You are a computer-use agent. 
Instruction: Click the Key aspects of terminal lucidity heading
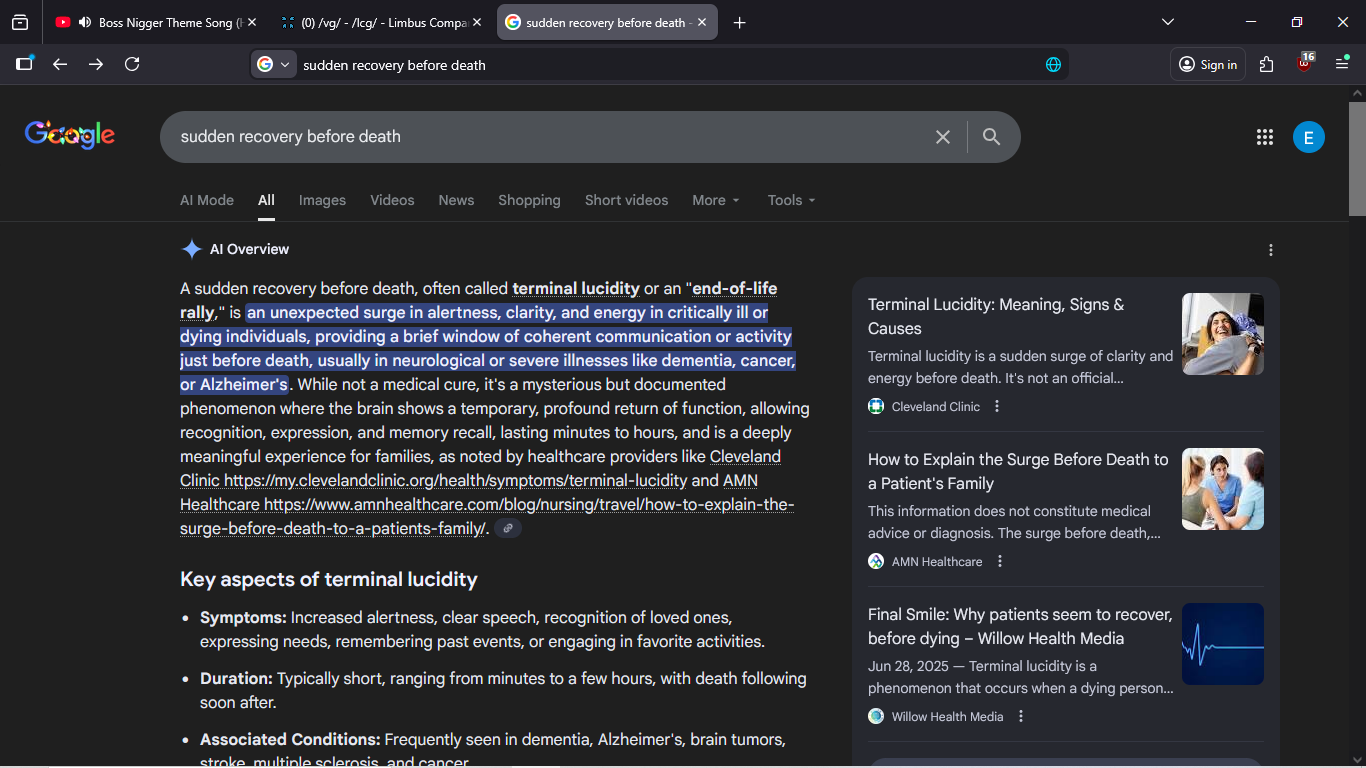click(x=329, y=580)
